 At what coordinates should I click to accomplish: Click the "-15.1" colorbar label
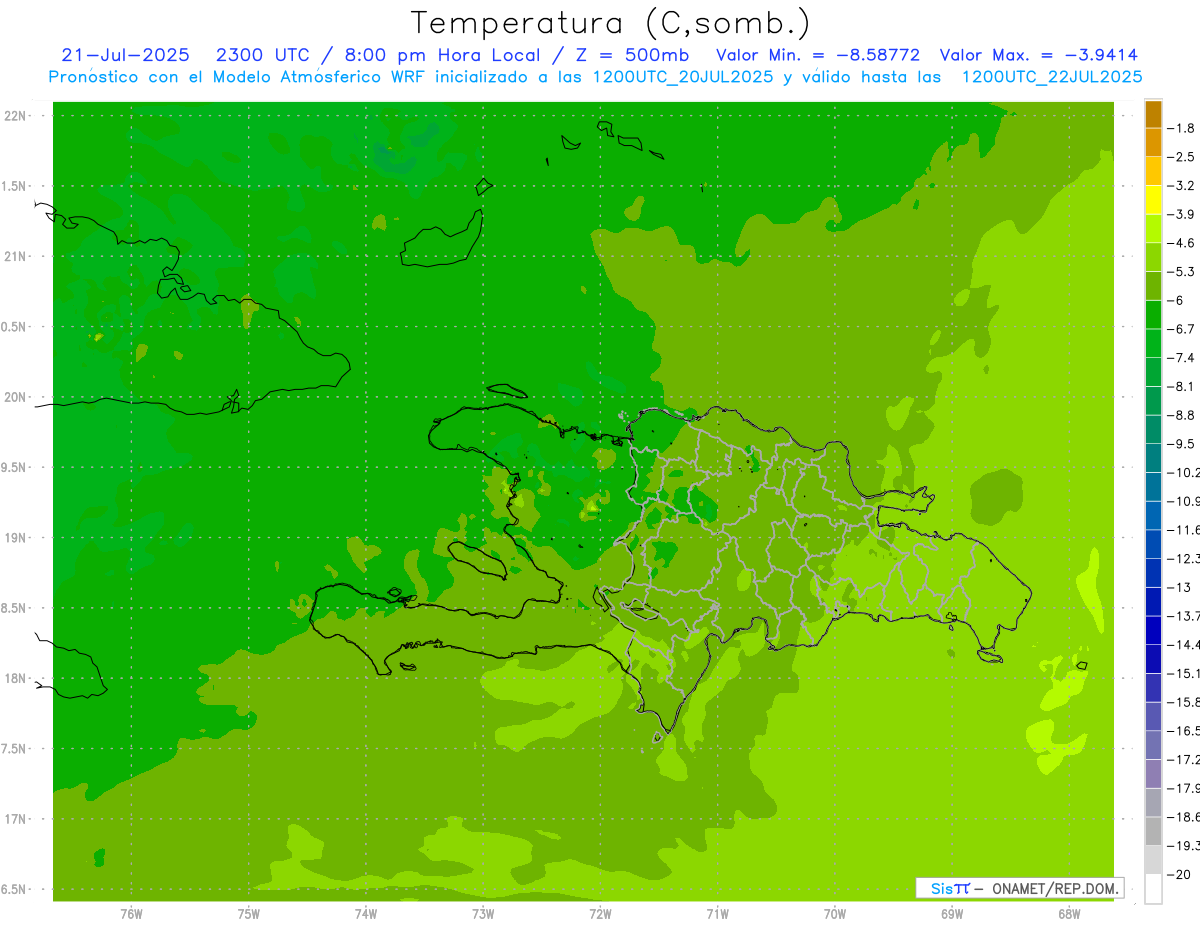tap(1185, 673)
